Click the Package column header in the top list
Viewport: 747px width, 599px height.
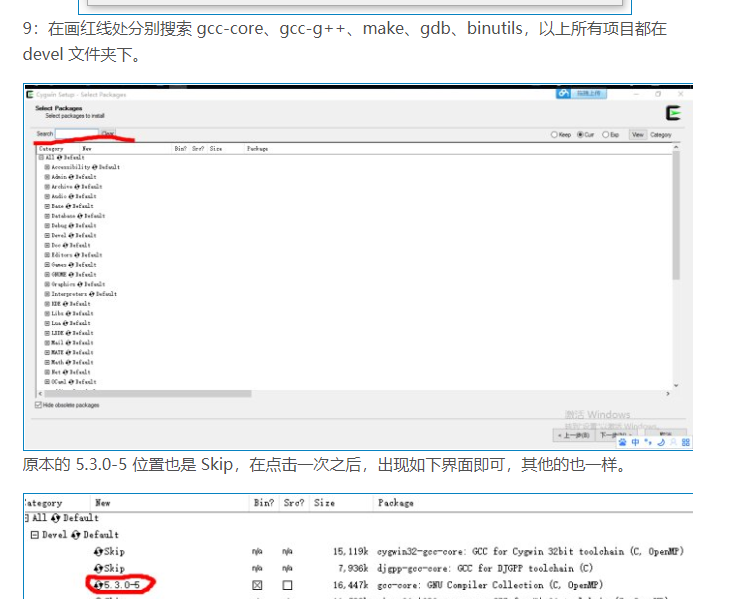click(x=257, y=149)
